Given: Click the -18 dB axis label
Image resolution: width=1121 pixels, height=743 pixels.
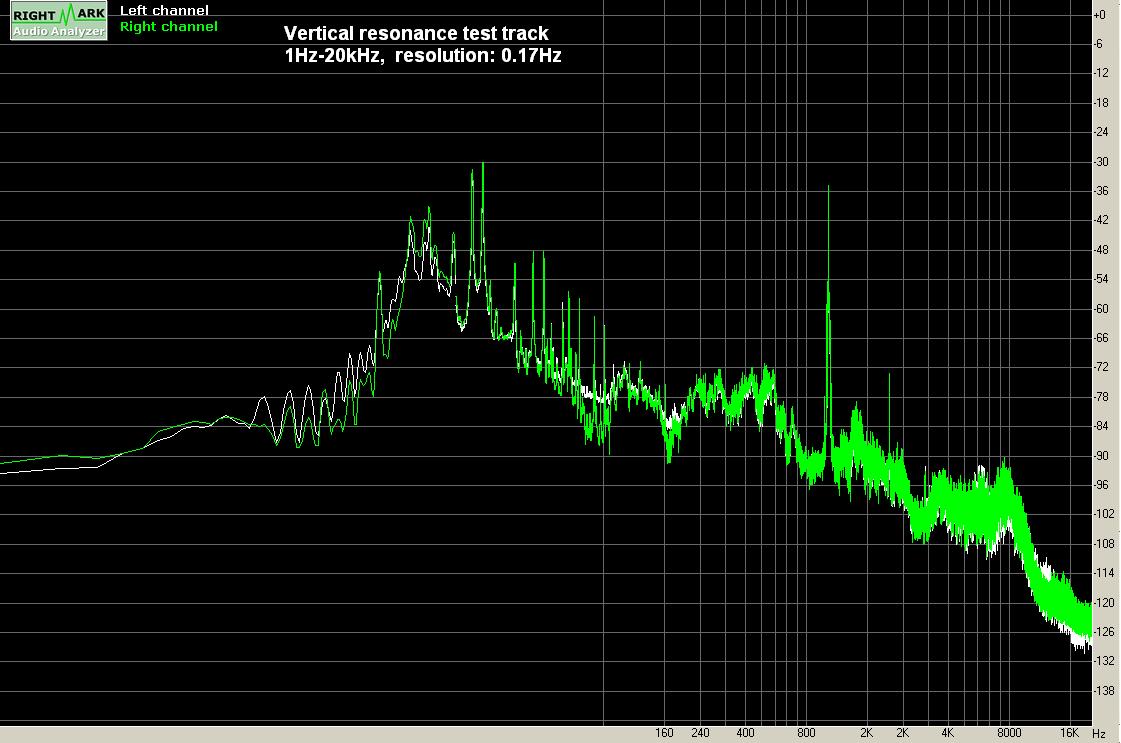Looking at the screenshot, I should click(1101, 103).
